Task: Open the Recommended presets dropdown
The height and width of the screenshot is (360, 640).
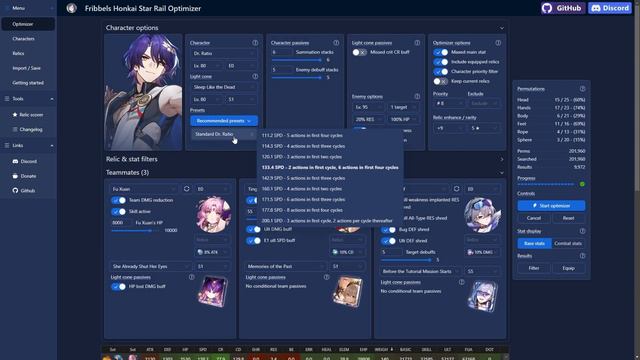Action: pyautogui.click(x=224, y=121)
